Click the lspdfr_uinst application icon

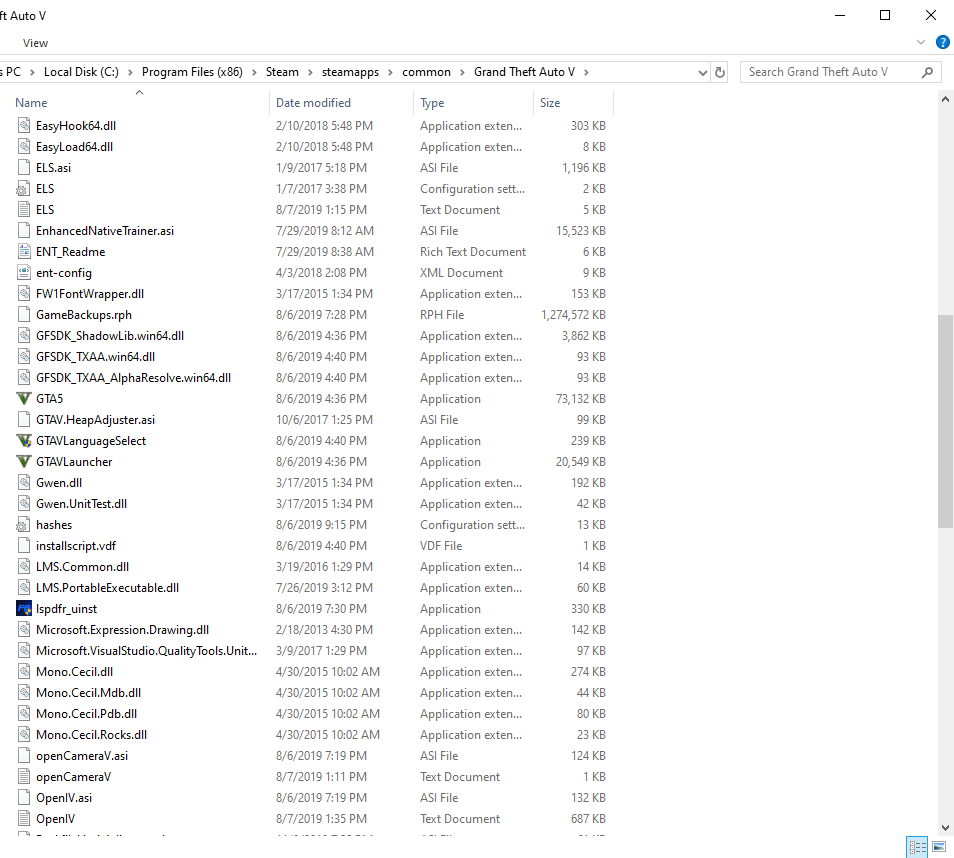point(24,609)
